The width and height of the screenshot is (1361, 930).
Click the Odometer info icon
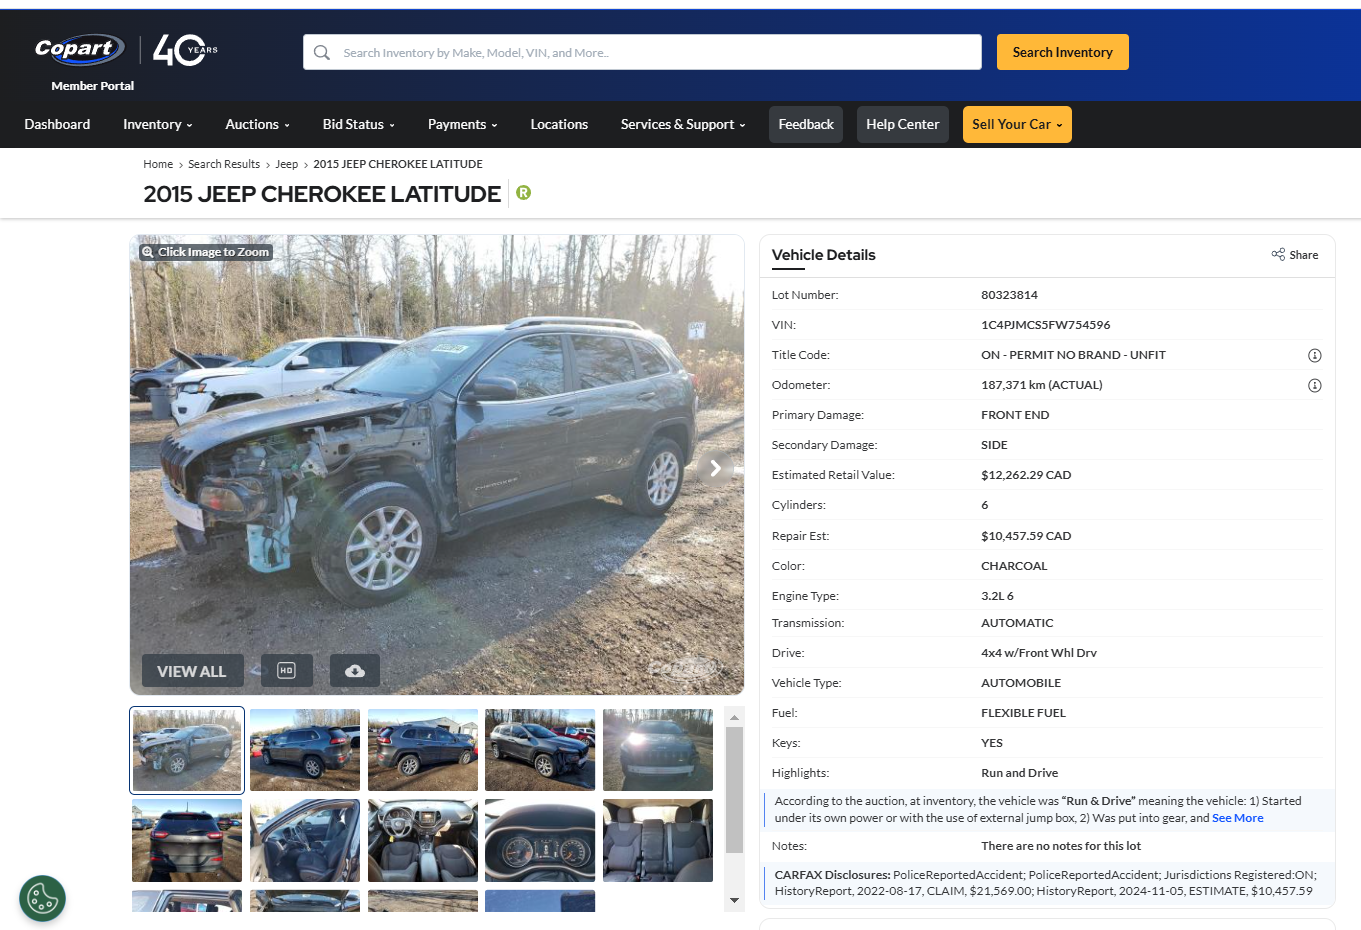point(1315,386)
